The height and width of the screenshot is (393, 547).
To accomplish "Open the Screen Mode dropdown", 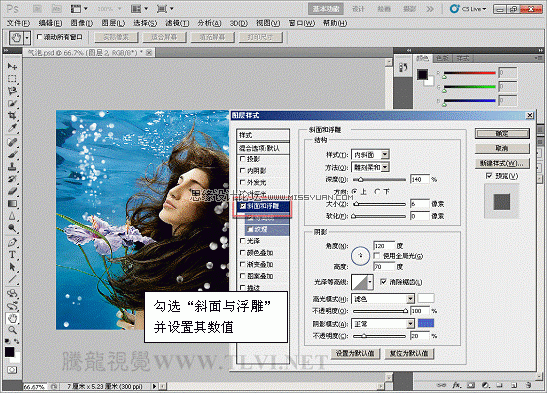I will pyautogui.click(x=165, y=9).
